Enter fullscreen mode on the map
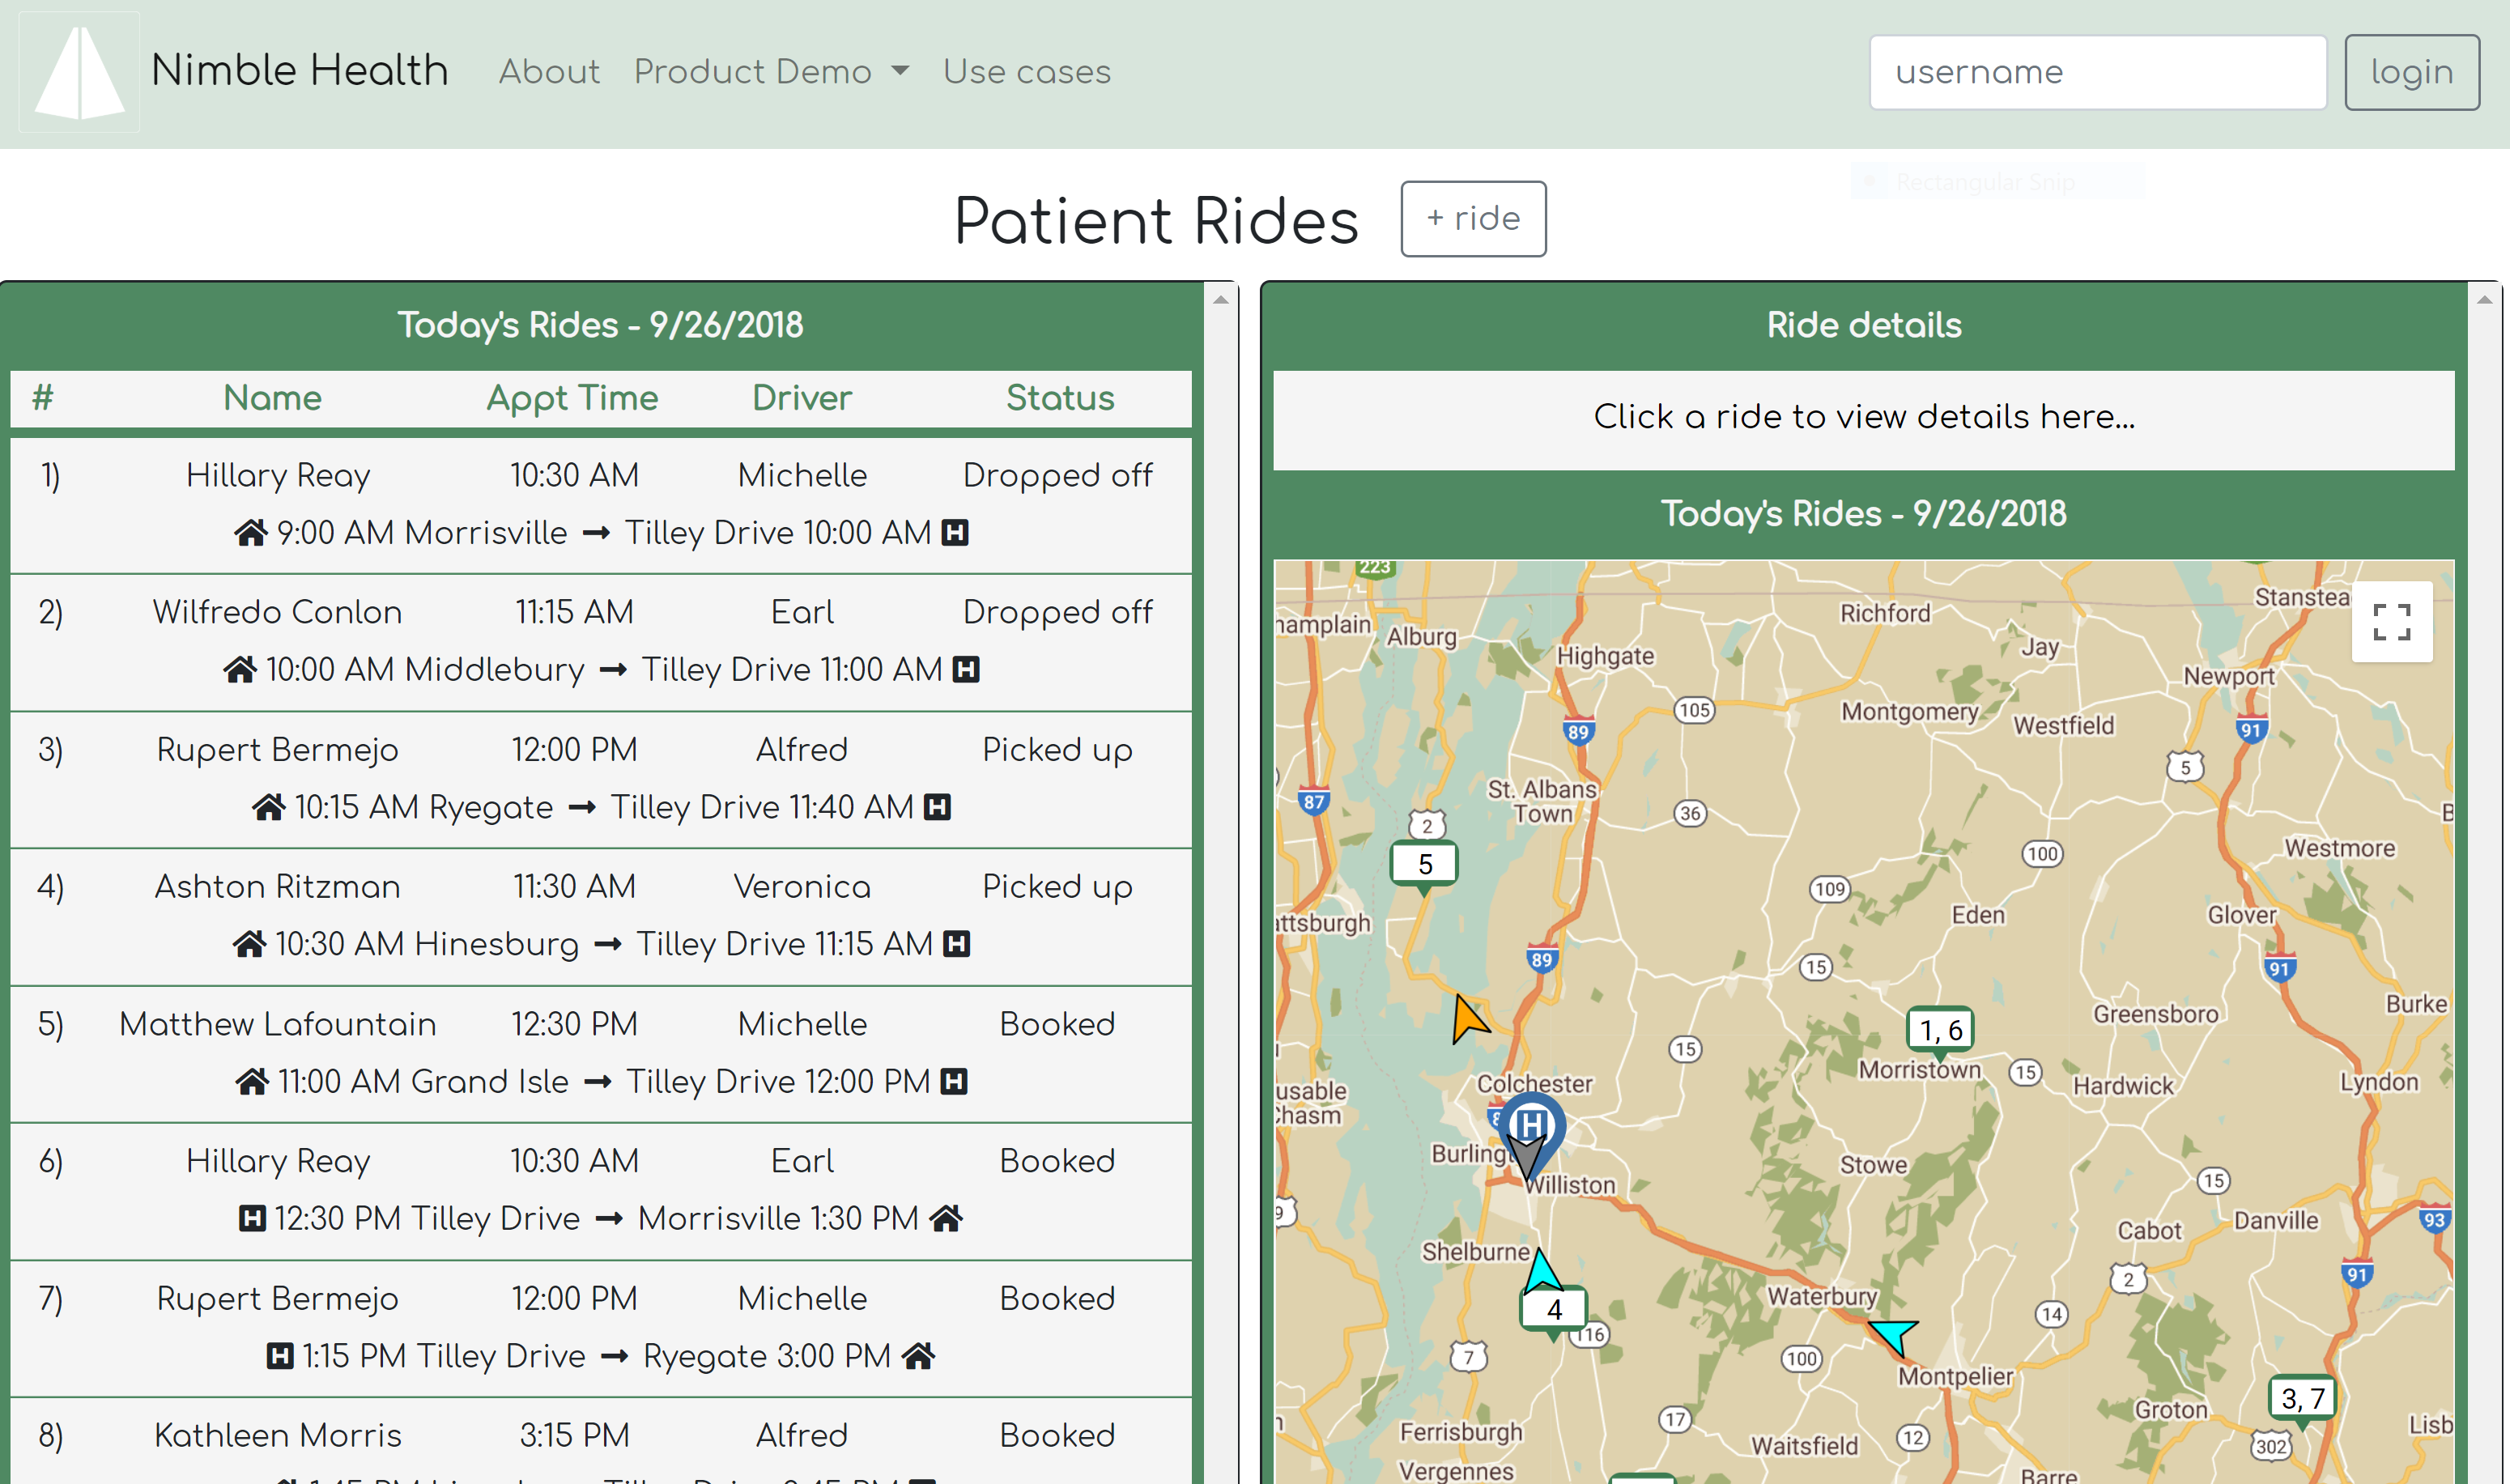 pos(2392,622)
